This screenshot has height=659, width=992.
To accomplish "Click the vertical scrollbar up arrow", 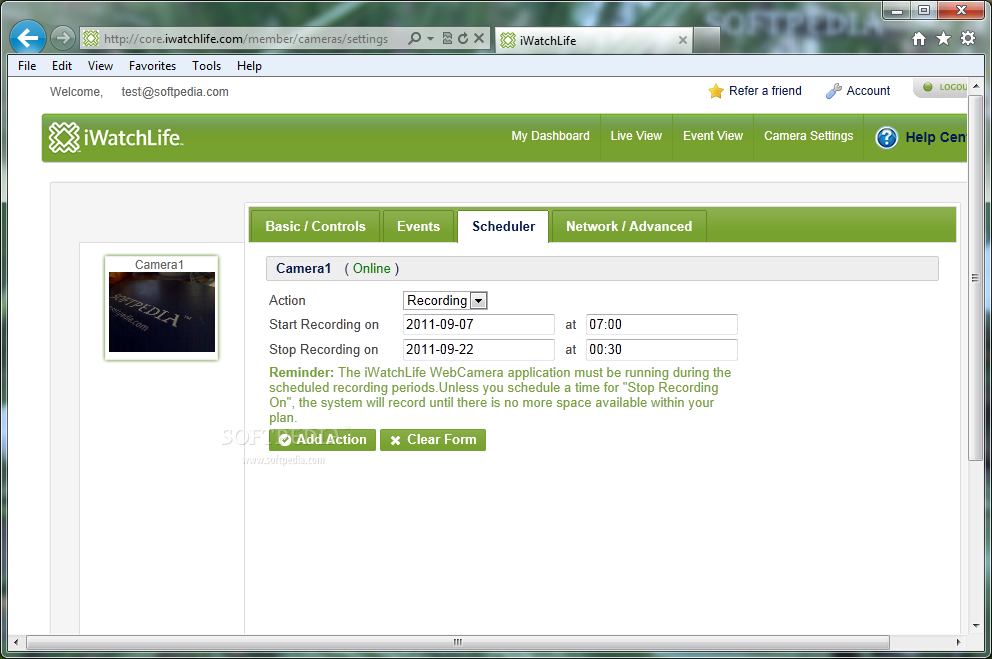I will pyautogui.click(x=976, y=85).
